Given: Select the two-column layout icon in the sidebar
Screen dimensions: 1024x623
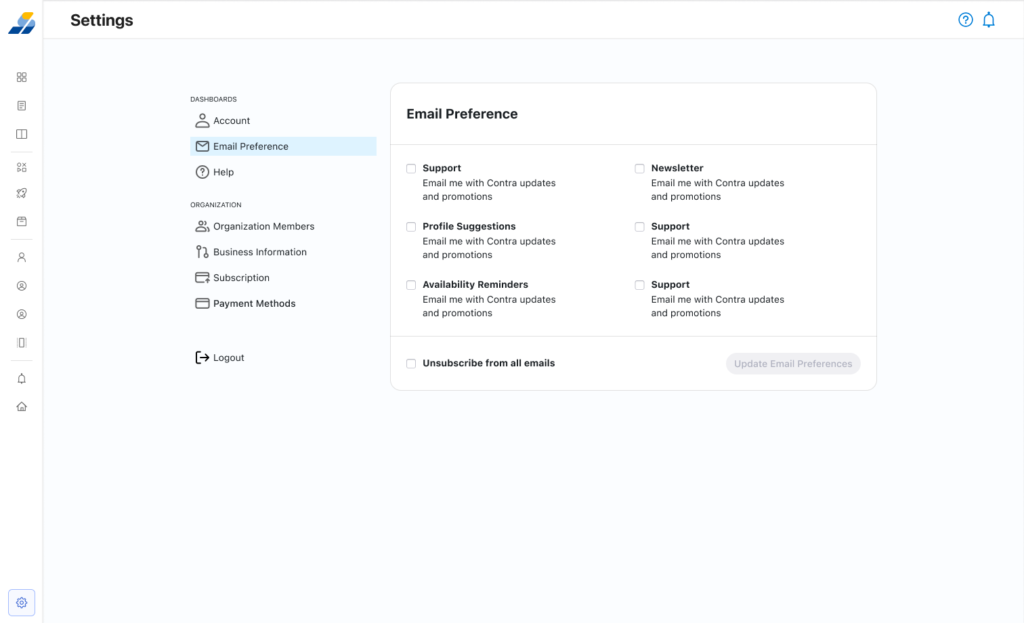Looking at the screenshot, I should point(22,134).
